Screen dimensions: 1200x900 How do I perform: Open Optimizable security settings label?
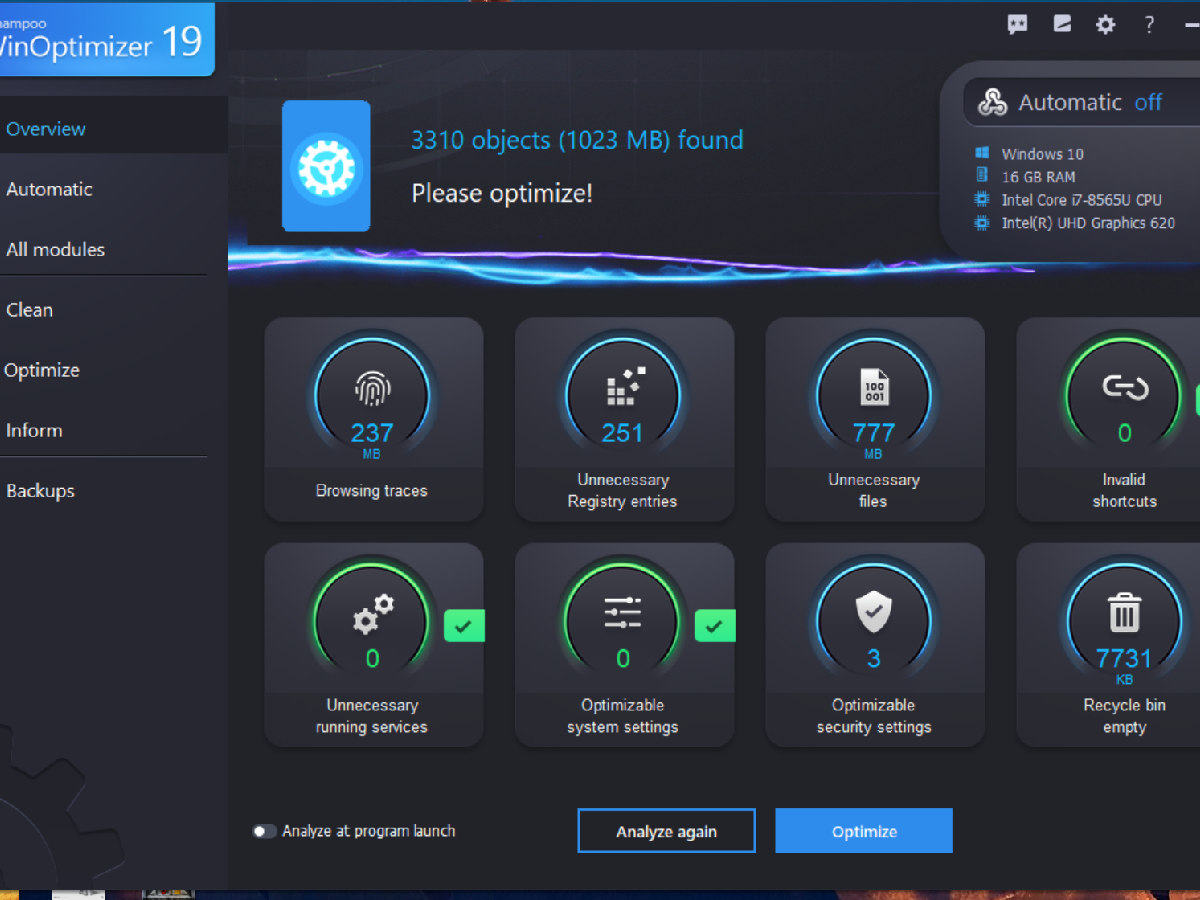[874, 716]
